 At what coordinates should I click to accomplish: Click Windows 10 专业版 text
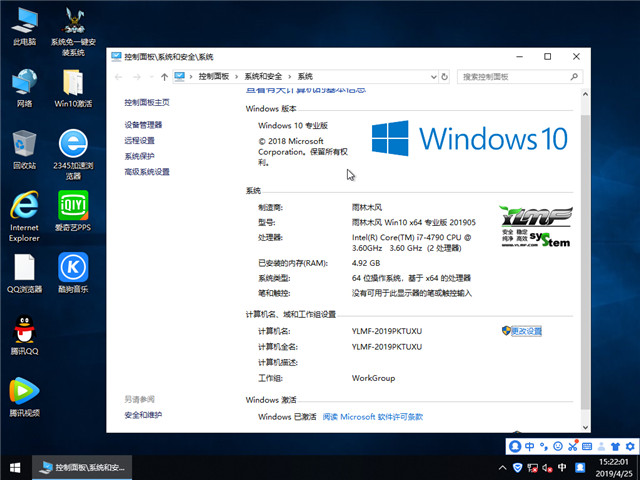[293, 125]
